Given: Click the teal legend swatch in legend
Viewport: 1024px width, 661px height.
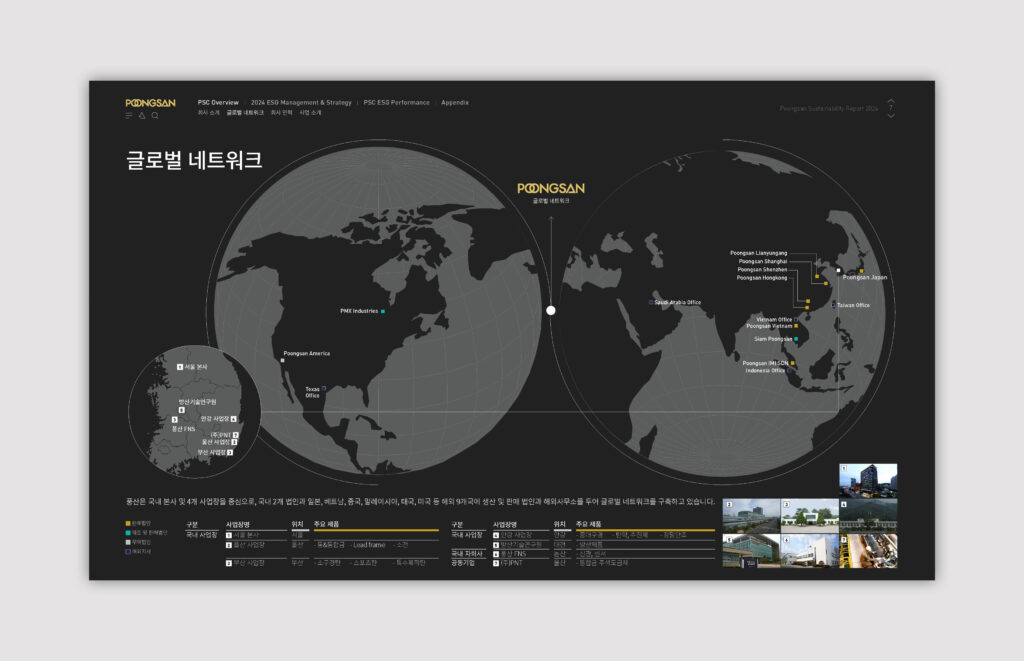Looking at the screenshot, I should 128,532.
